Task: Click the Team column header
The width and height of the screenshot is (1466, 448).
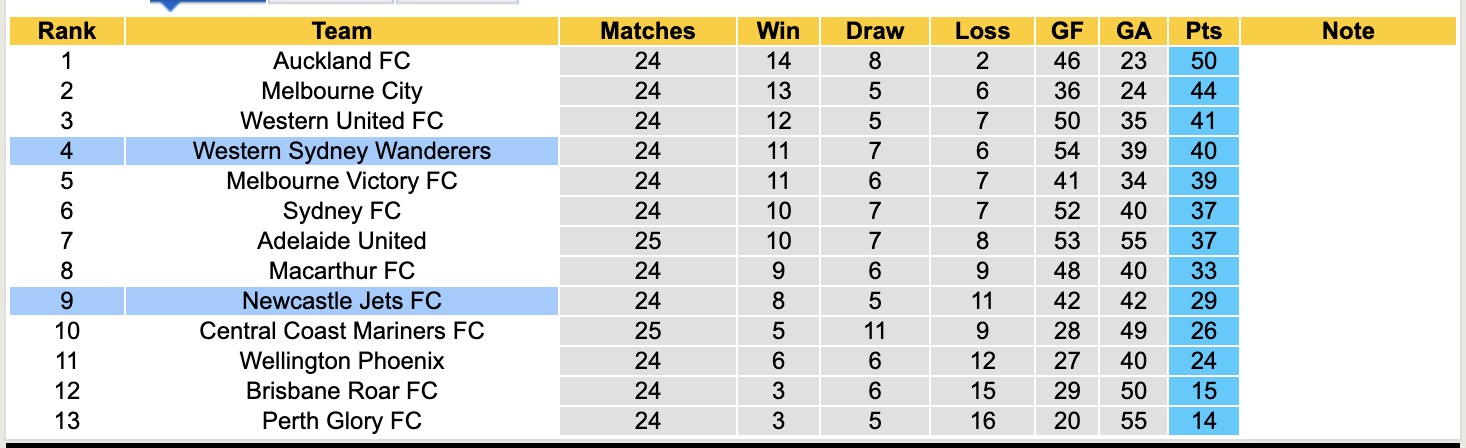Action: coord(341,31)
